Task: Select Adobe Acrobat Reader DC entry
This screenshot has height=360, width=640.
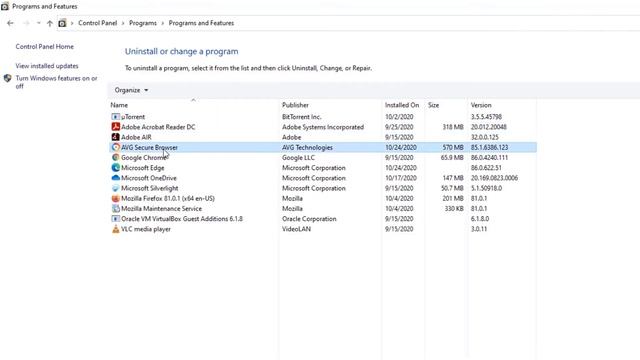Action: pos(158,127)
